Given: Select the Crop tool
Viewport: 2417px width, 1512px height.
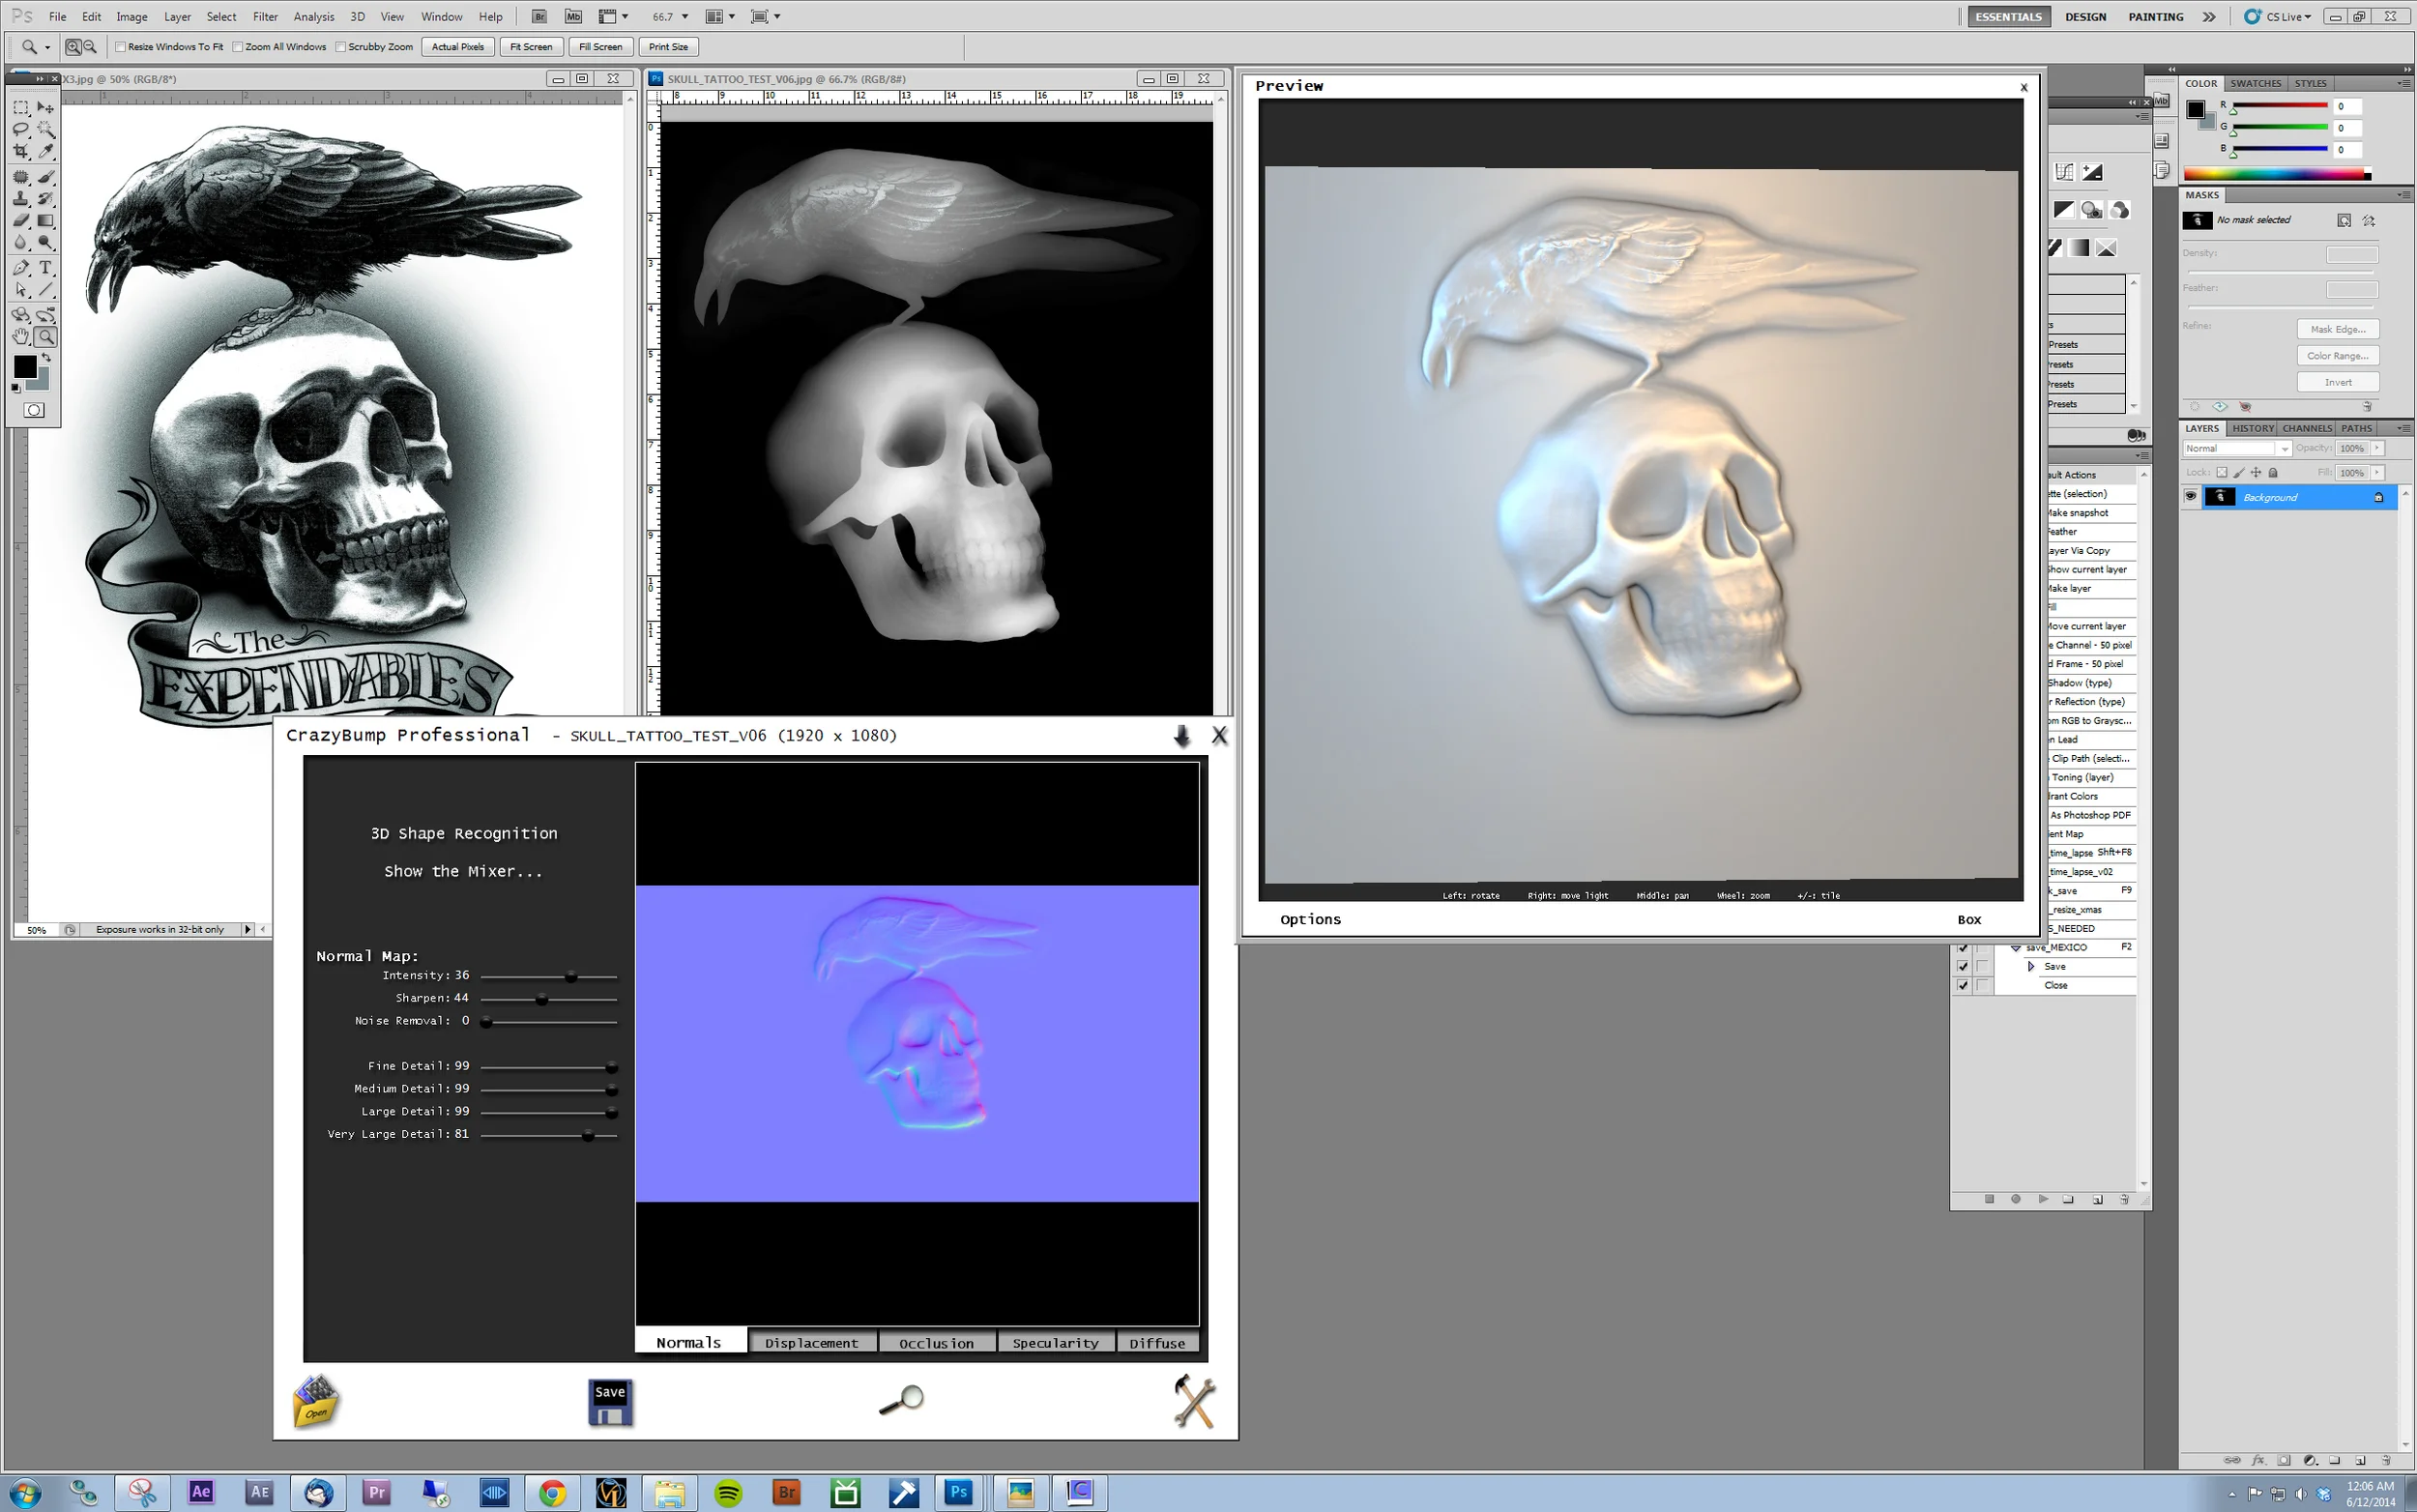Looking at the screenshot, I should point(21,151).
